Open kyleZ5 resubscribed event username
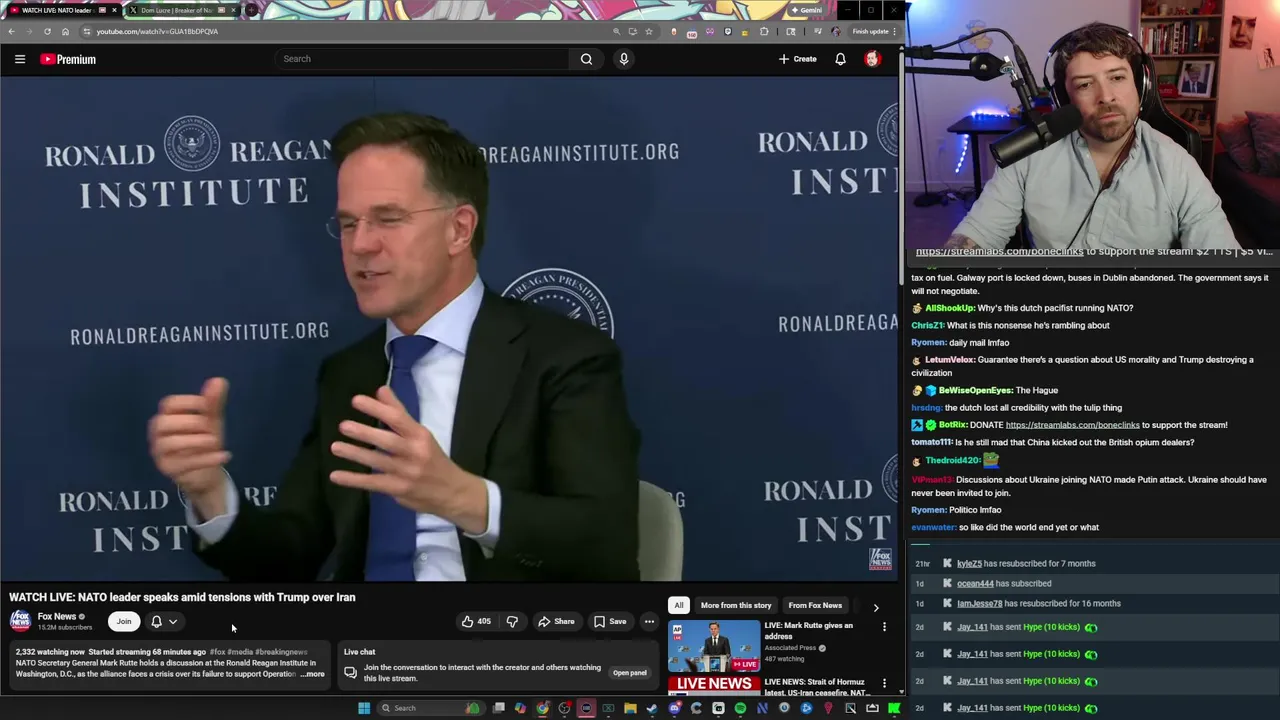 (969, 564)
